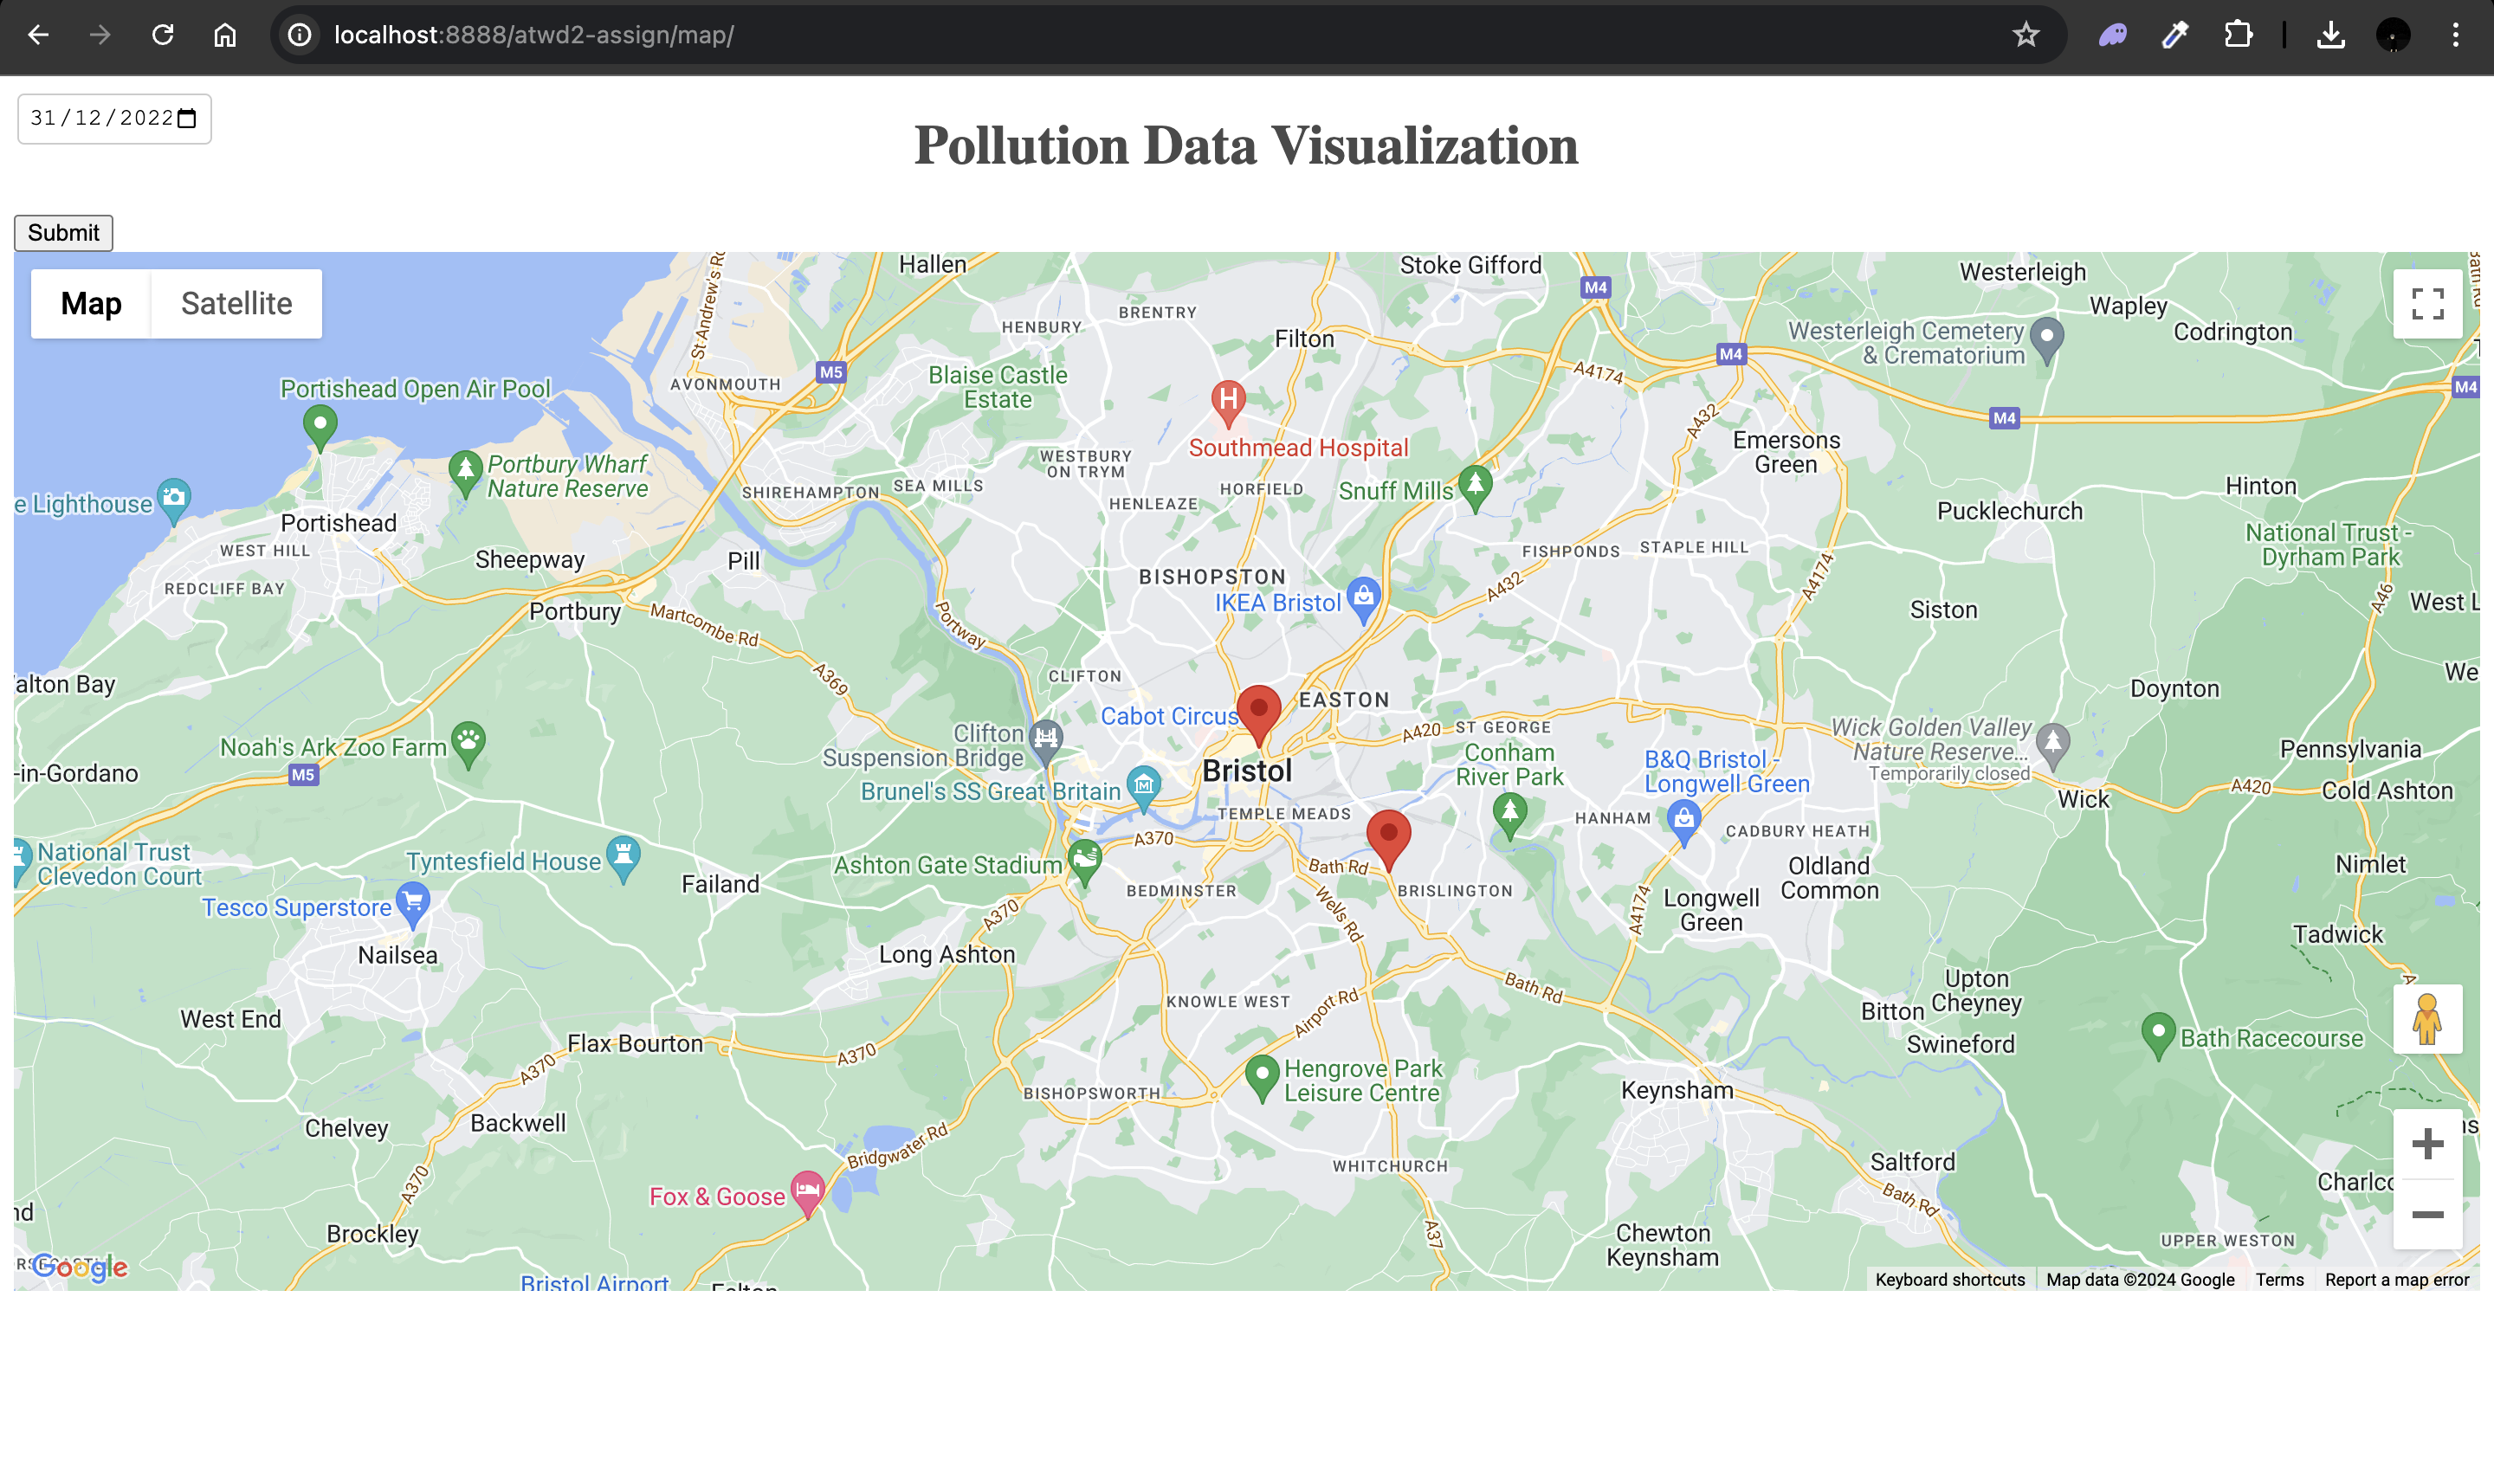This screenshot has height=1484, width=2494.
Task: Click the Bristol city label
Action: click(1247, 771)
